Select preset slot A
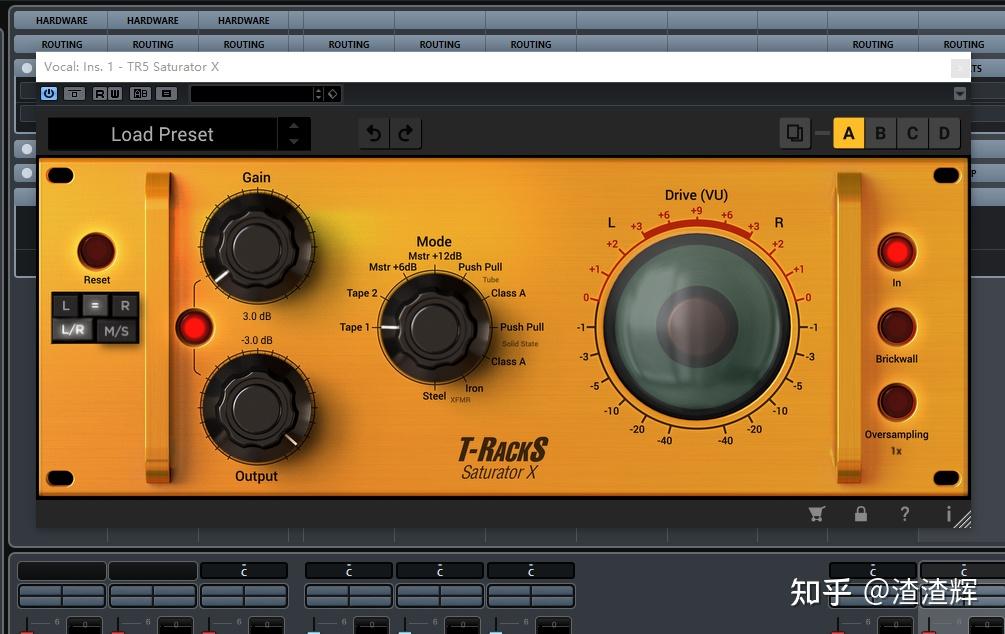This screenshot has width=1005, height=634. (x=849, y=133)
